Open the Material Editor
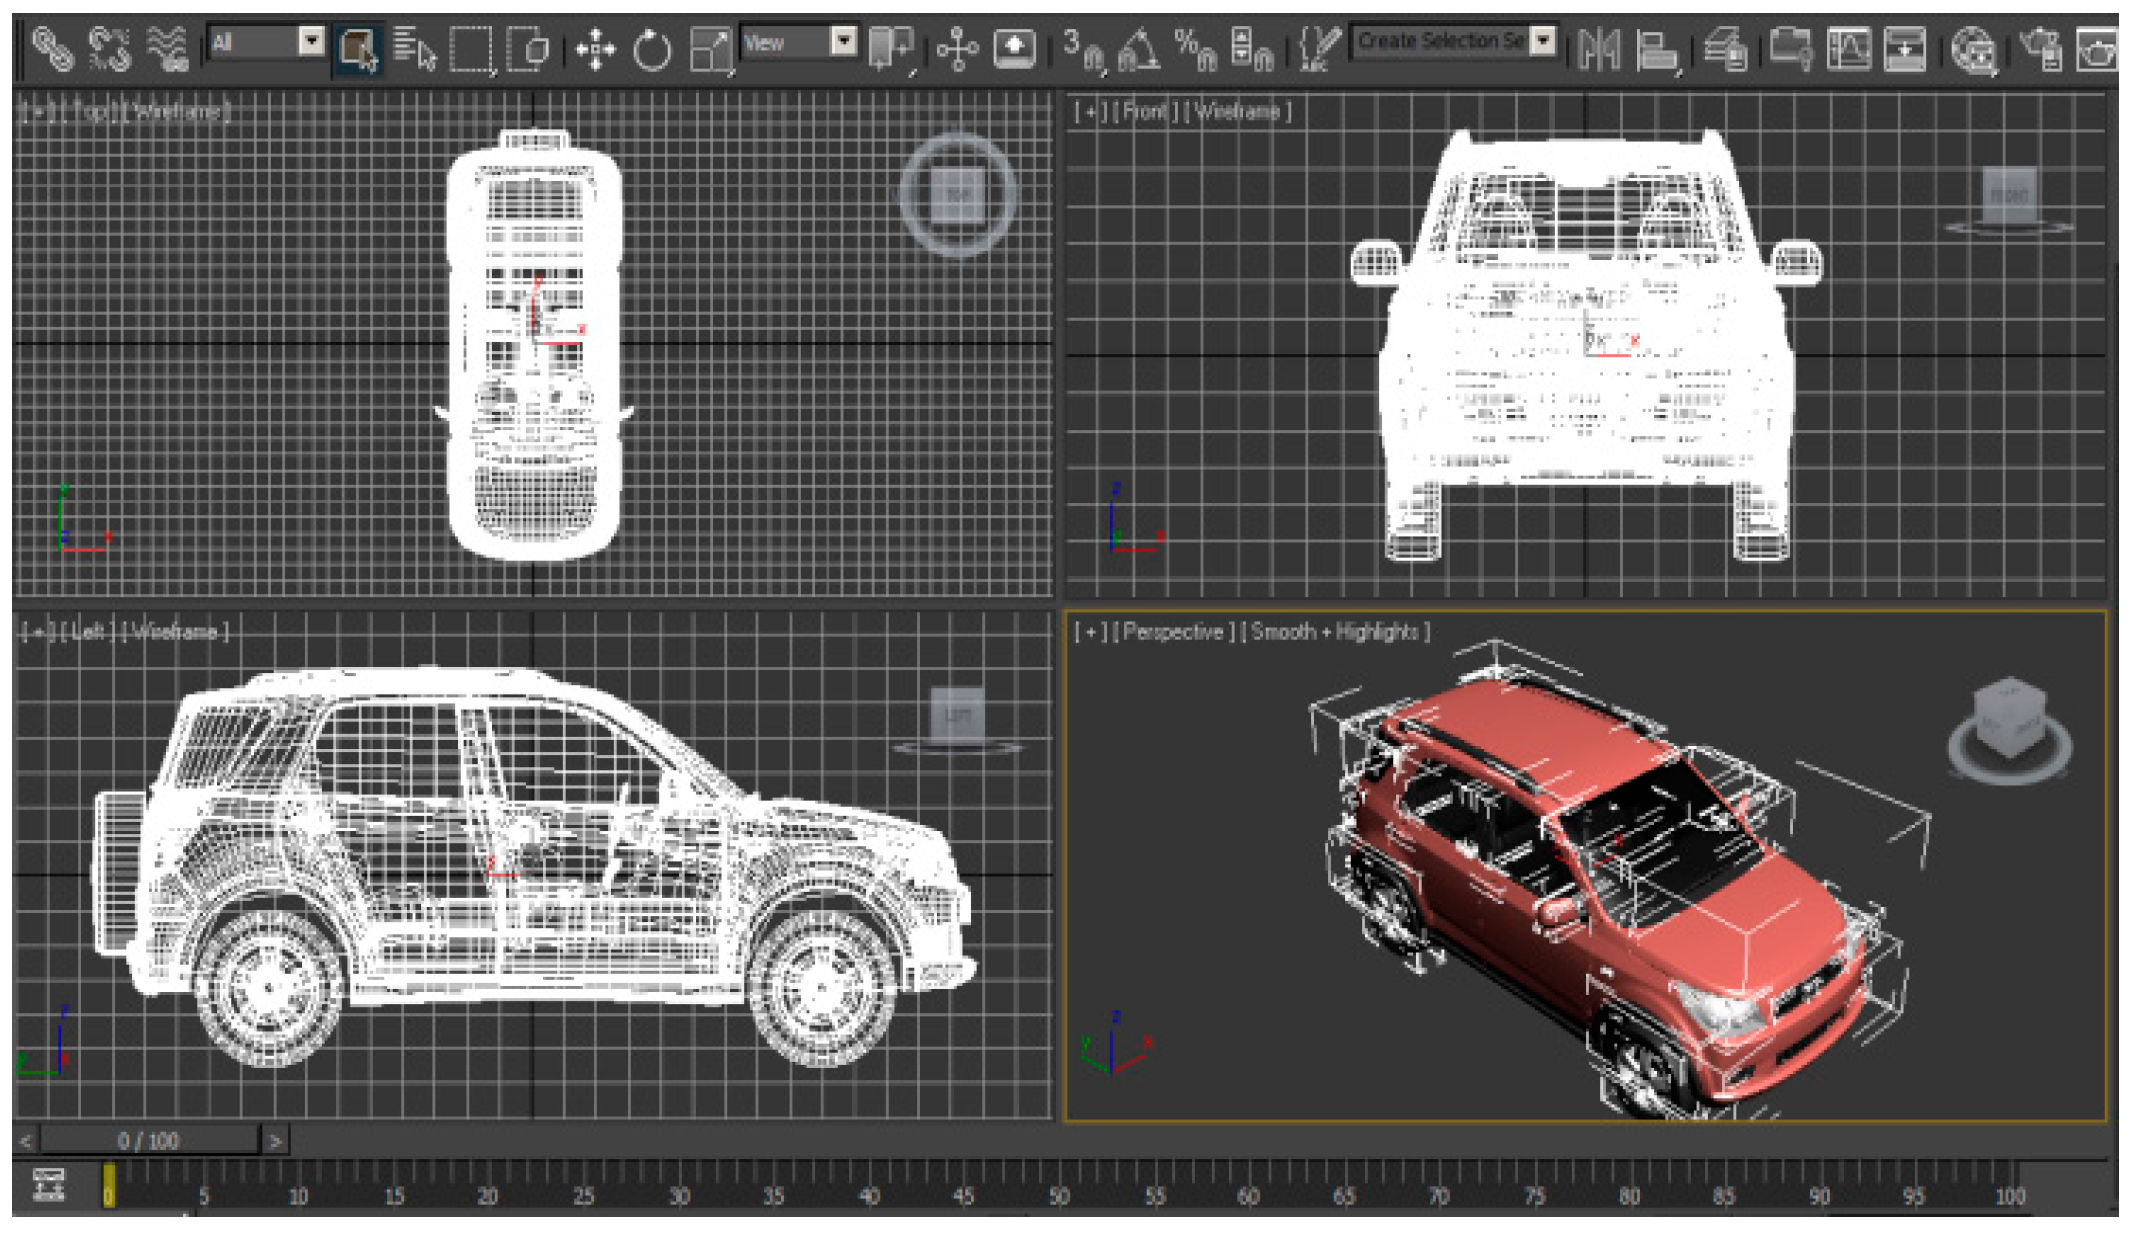 pos(1973,50)
